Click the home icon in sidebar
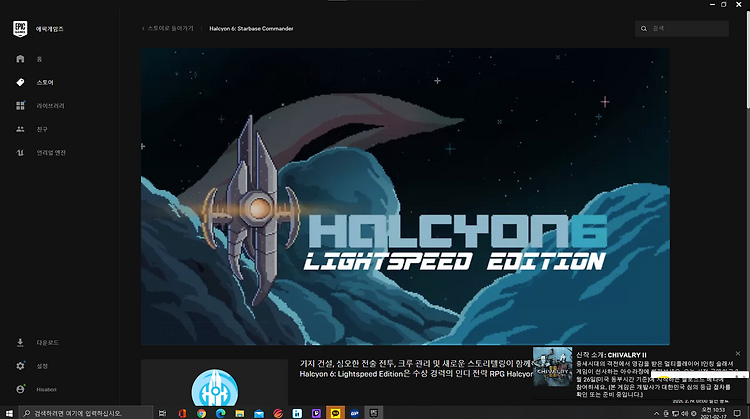This screenshot has height=419, width=750. coord(20,59)
